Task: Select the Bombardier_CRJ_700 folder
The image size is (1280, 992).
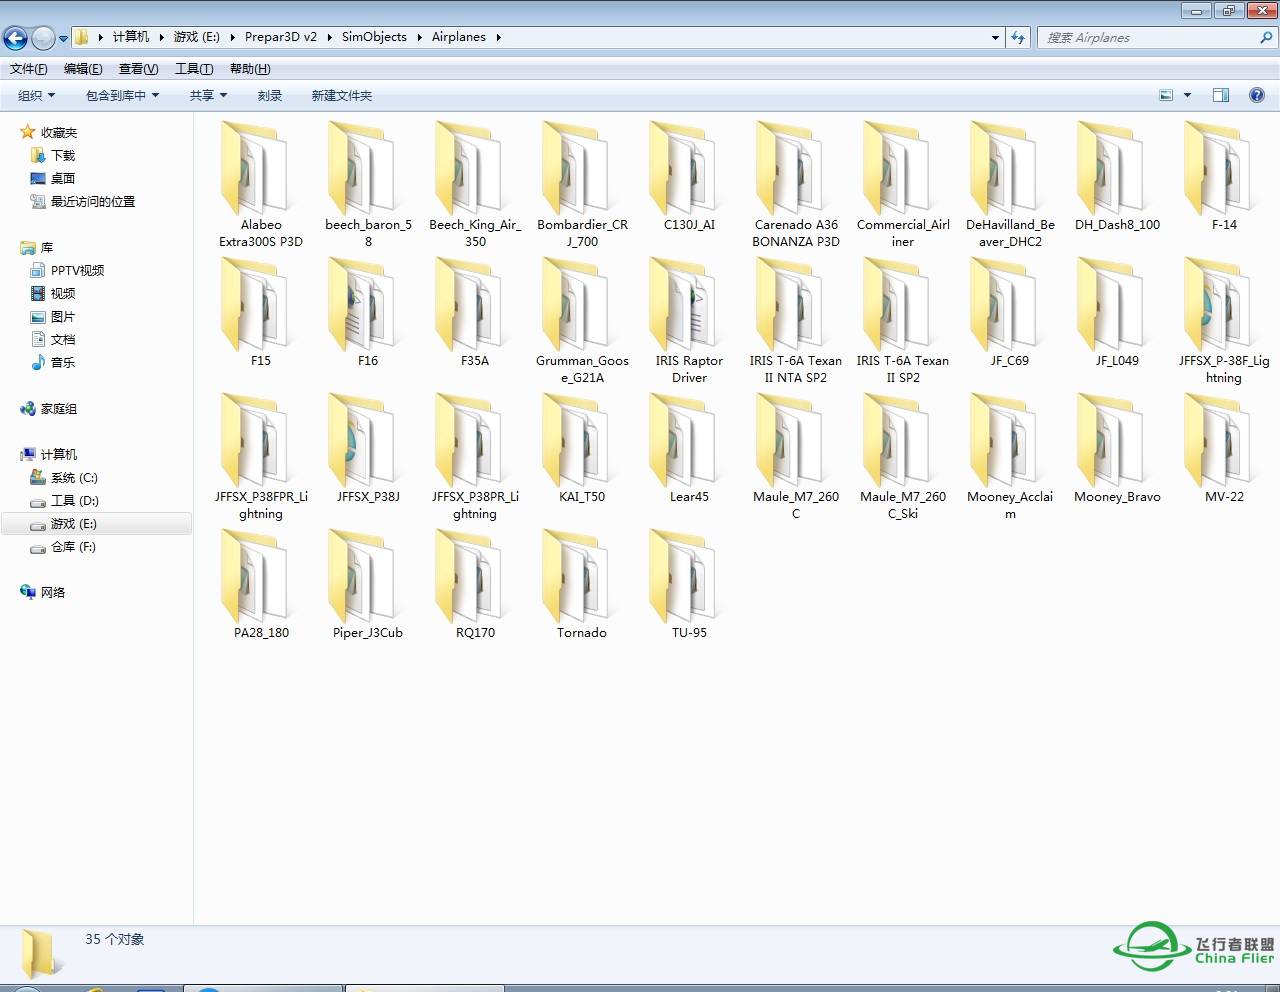Action: [x=582, y=184]
